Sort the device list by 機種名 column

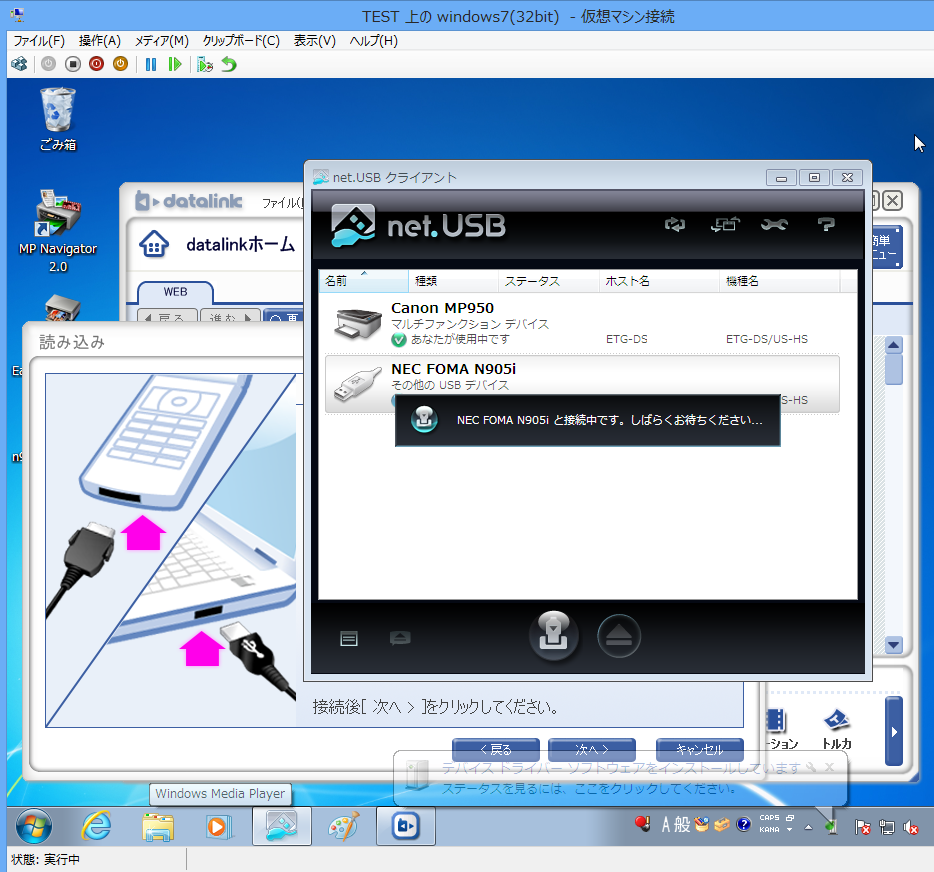tap(780, 281)
